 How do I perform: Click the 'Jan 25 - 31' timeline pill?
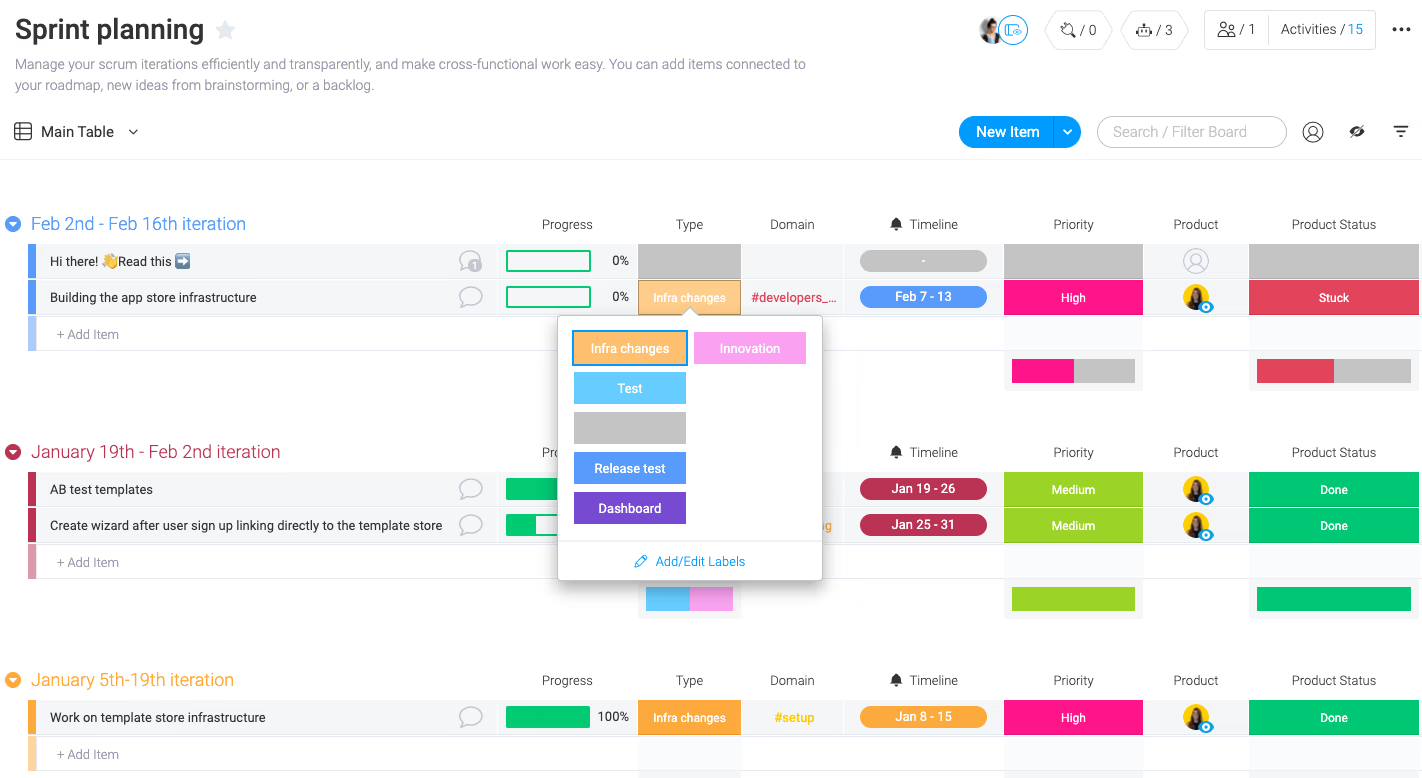923,525
